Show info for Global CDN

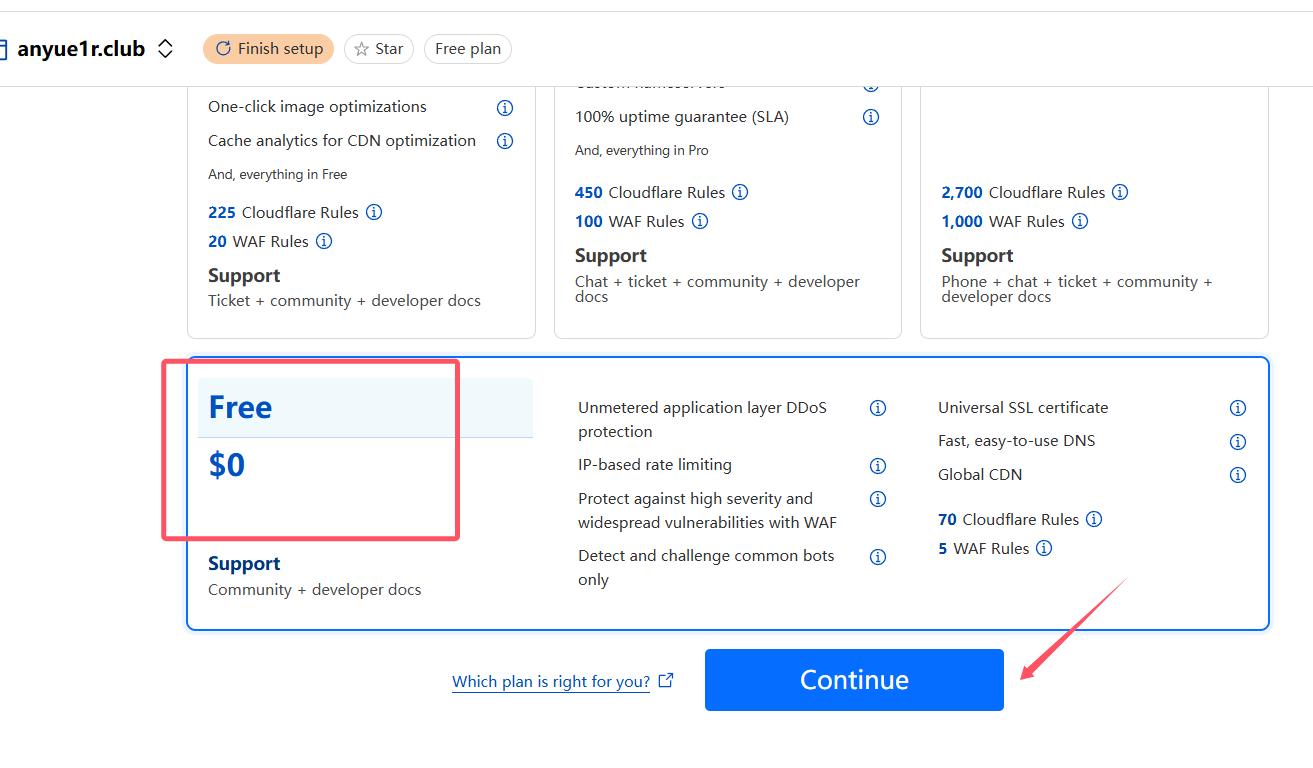(1238, 475)
